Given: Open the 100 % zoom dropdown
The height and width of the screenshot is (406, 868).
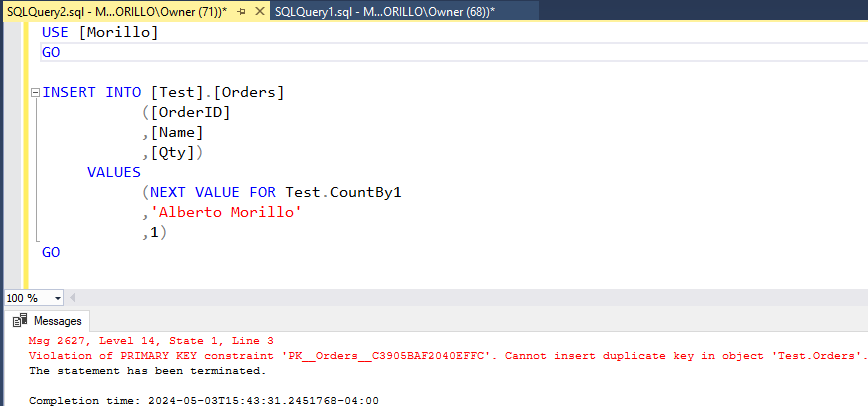Looking at the screenshot, I should (58, 298).
